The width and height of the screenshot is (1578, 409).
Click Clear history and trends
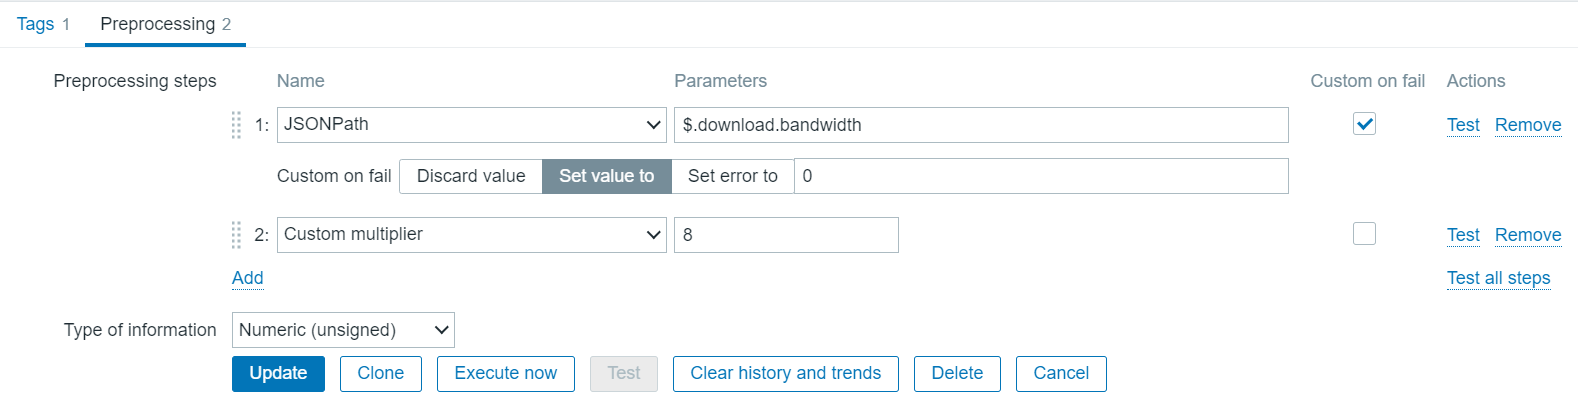pyautogui.click(x=785, y=373)
